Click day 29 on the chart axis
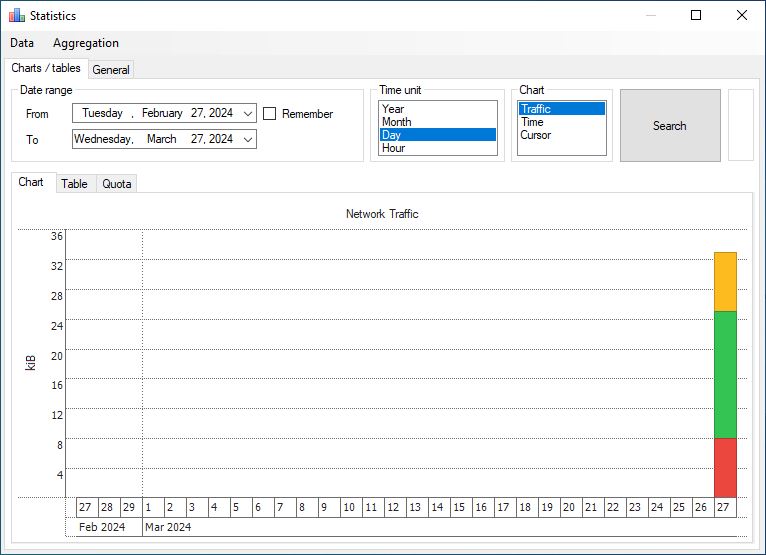The width and height of the screenshot is (766, 555). (129, 507)
